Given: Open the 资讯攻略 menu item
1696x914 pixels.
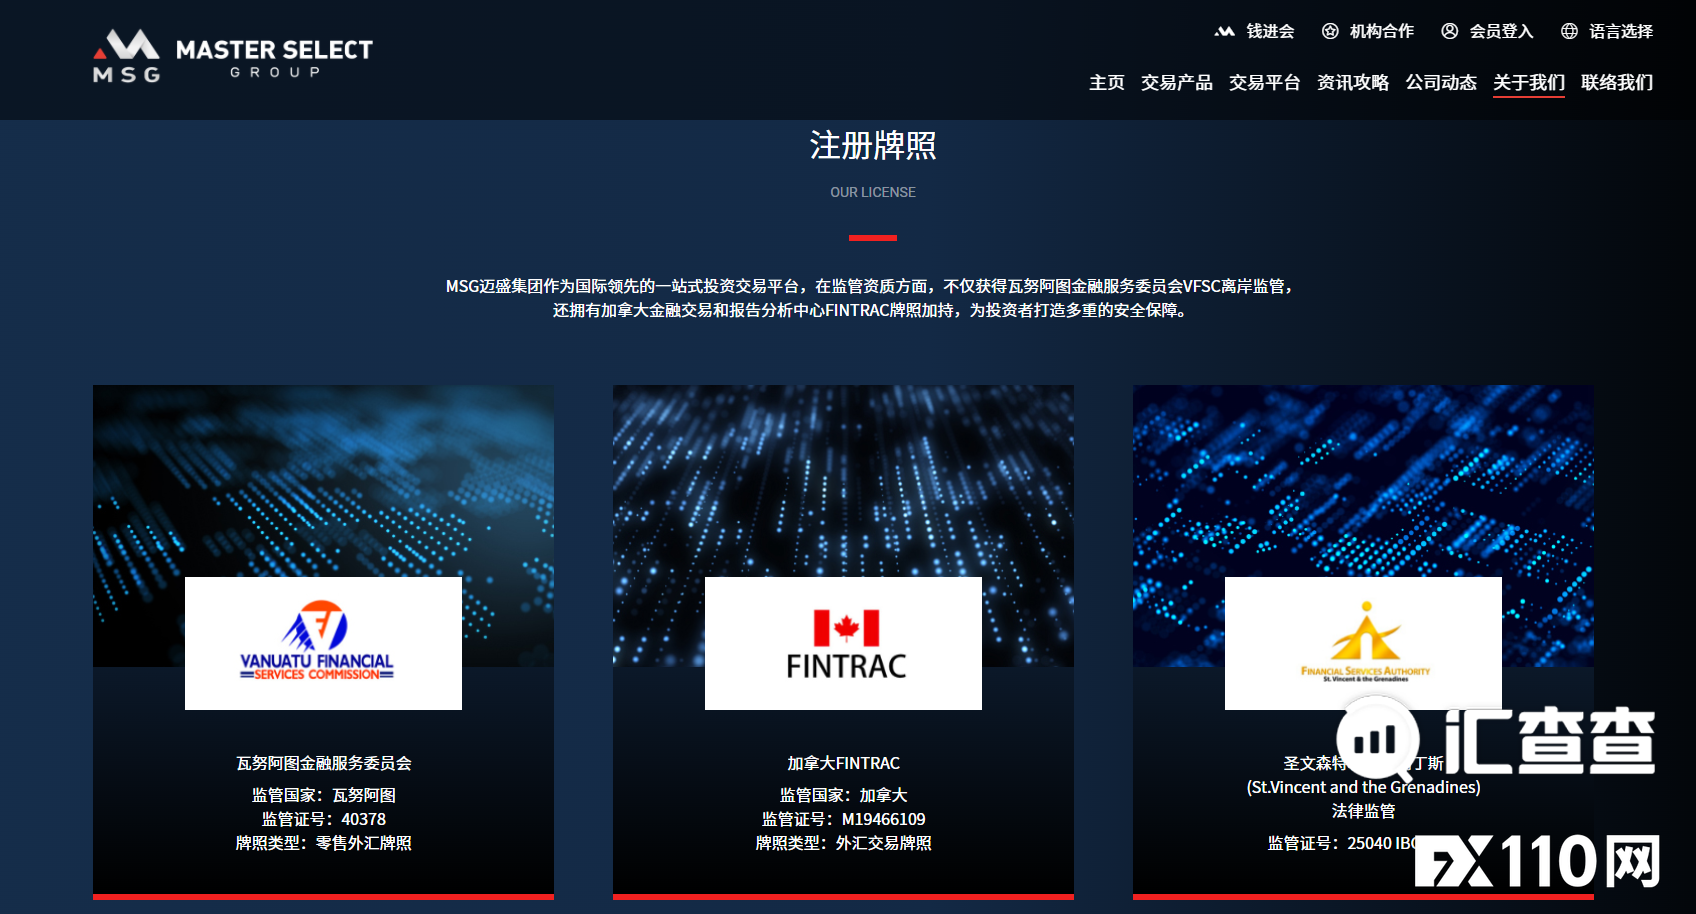Looking at the screenshot, I should 1352,82.
